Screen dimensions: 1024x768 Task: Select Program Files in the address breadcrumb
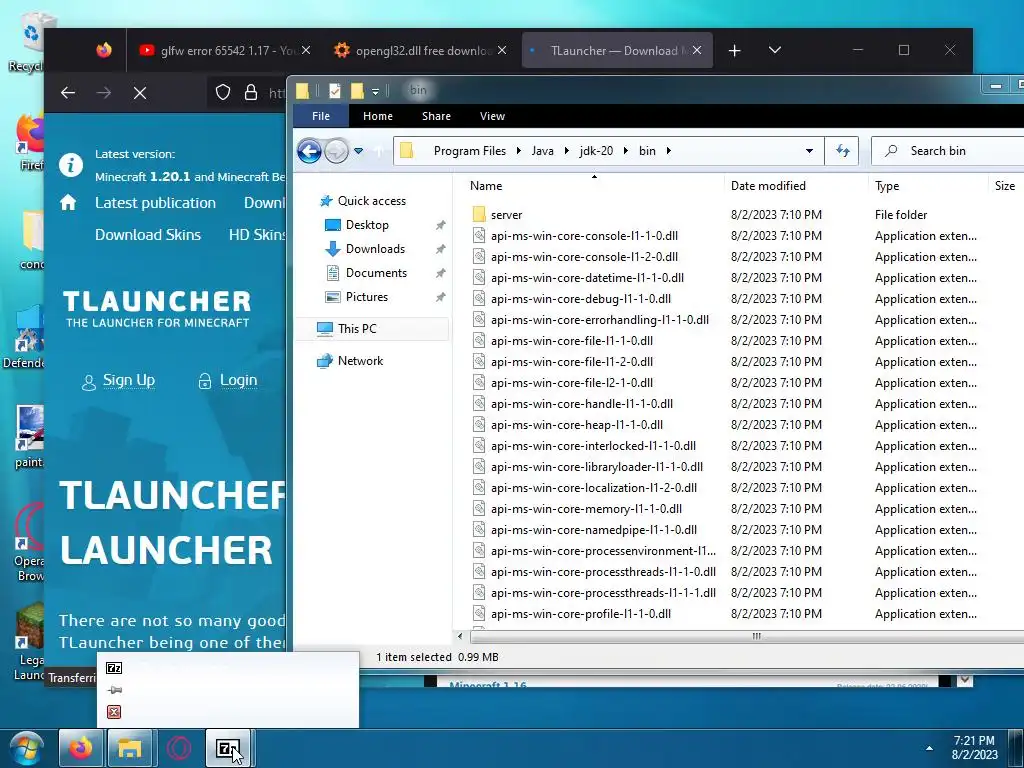470,151
